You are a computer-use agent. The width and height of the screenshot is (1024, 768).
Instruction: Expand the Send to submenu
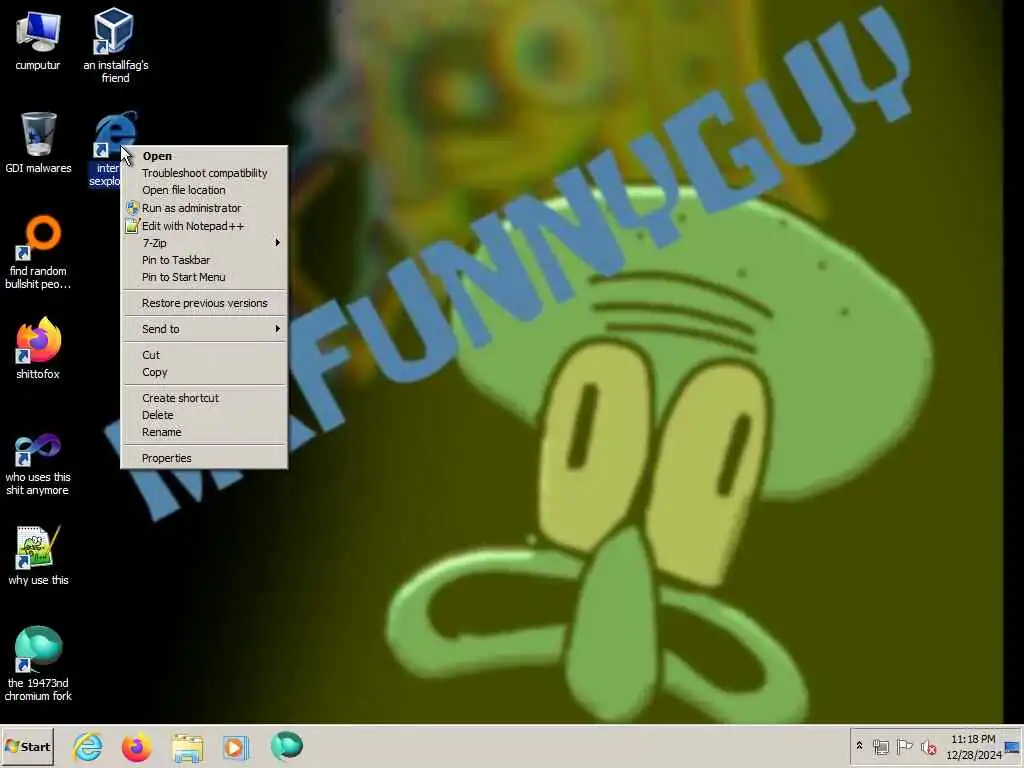pyautogui.click(x=204, y=329)
